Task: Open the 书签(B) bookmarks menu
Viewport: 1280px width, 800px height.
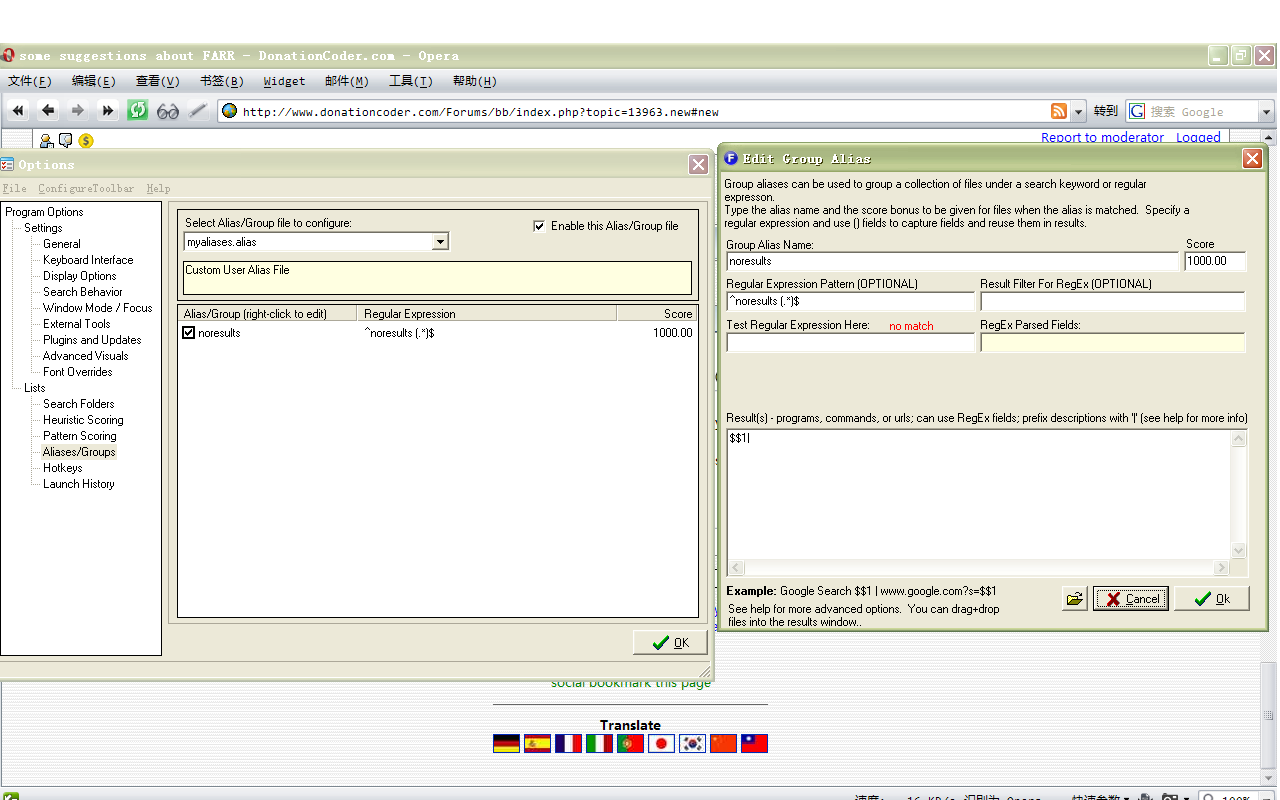Action: tap(222, 81)
